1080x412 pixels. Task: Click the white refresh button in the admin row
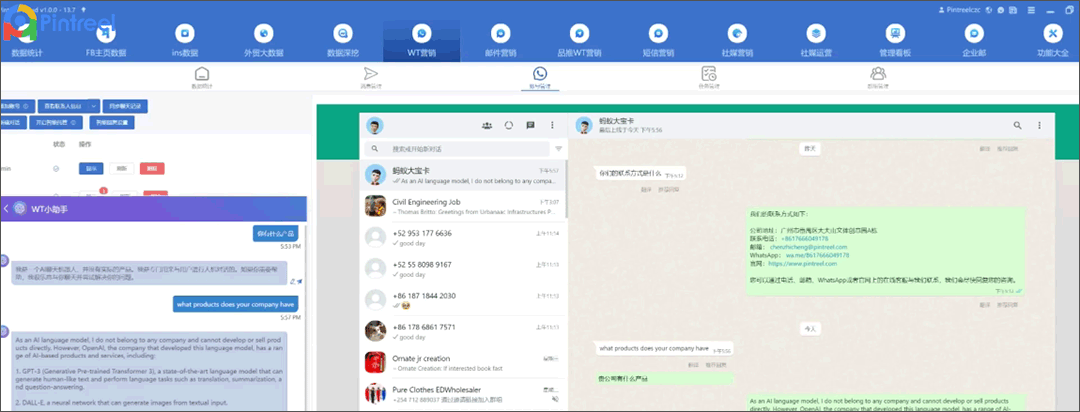click(121, 168)
